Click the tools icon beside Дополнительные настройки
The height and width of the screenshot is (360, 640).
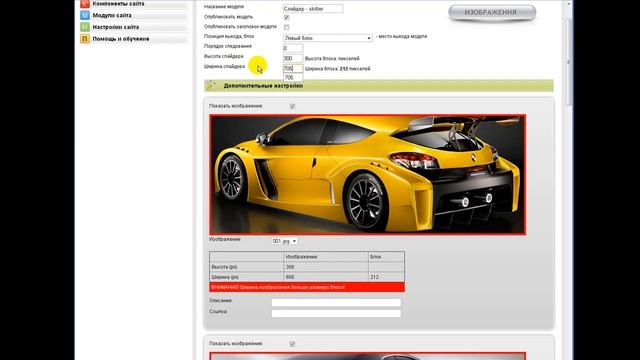point(211,86)
